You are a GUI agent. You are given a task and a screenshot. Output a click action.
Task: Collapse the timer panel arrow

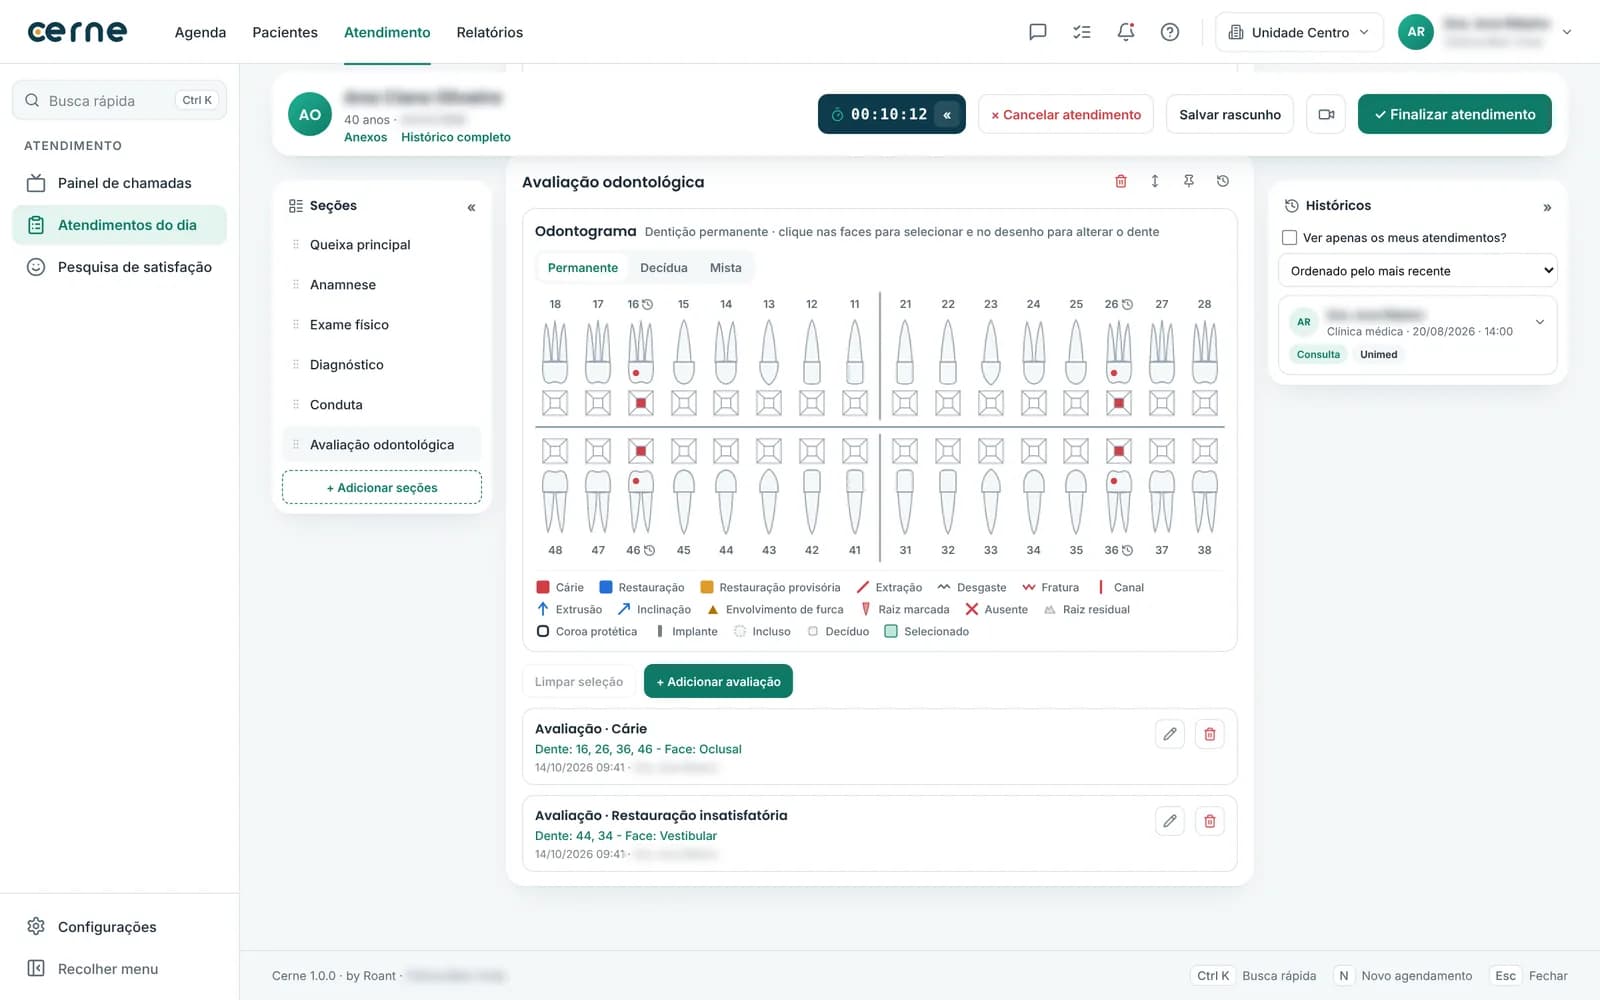coord(947,114)
